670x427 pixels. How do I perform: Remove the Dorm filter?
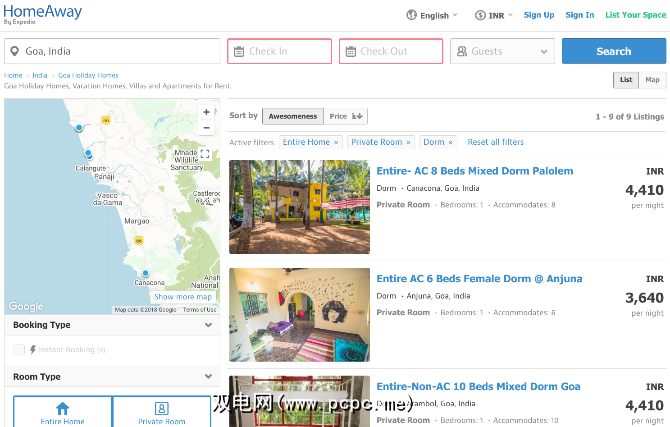450,142
